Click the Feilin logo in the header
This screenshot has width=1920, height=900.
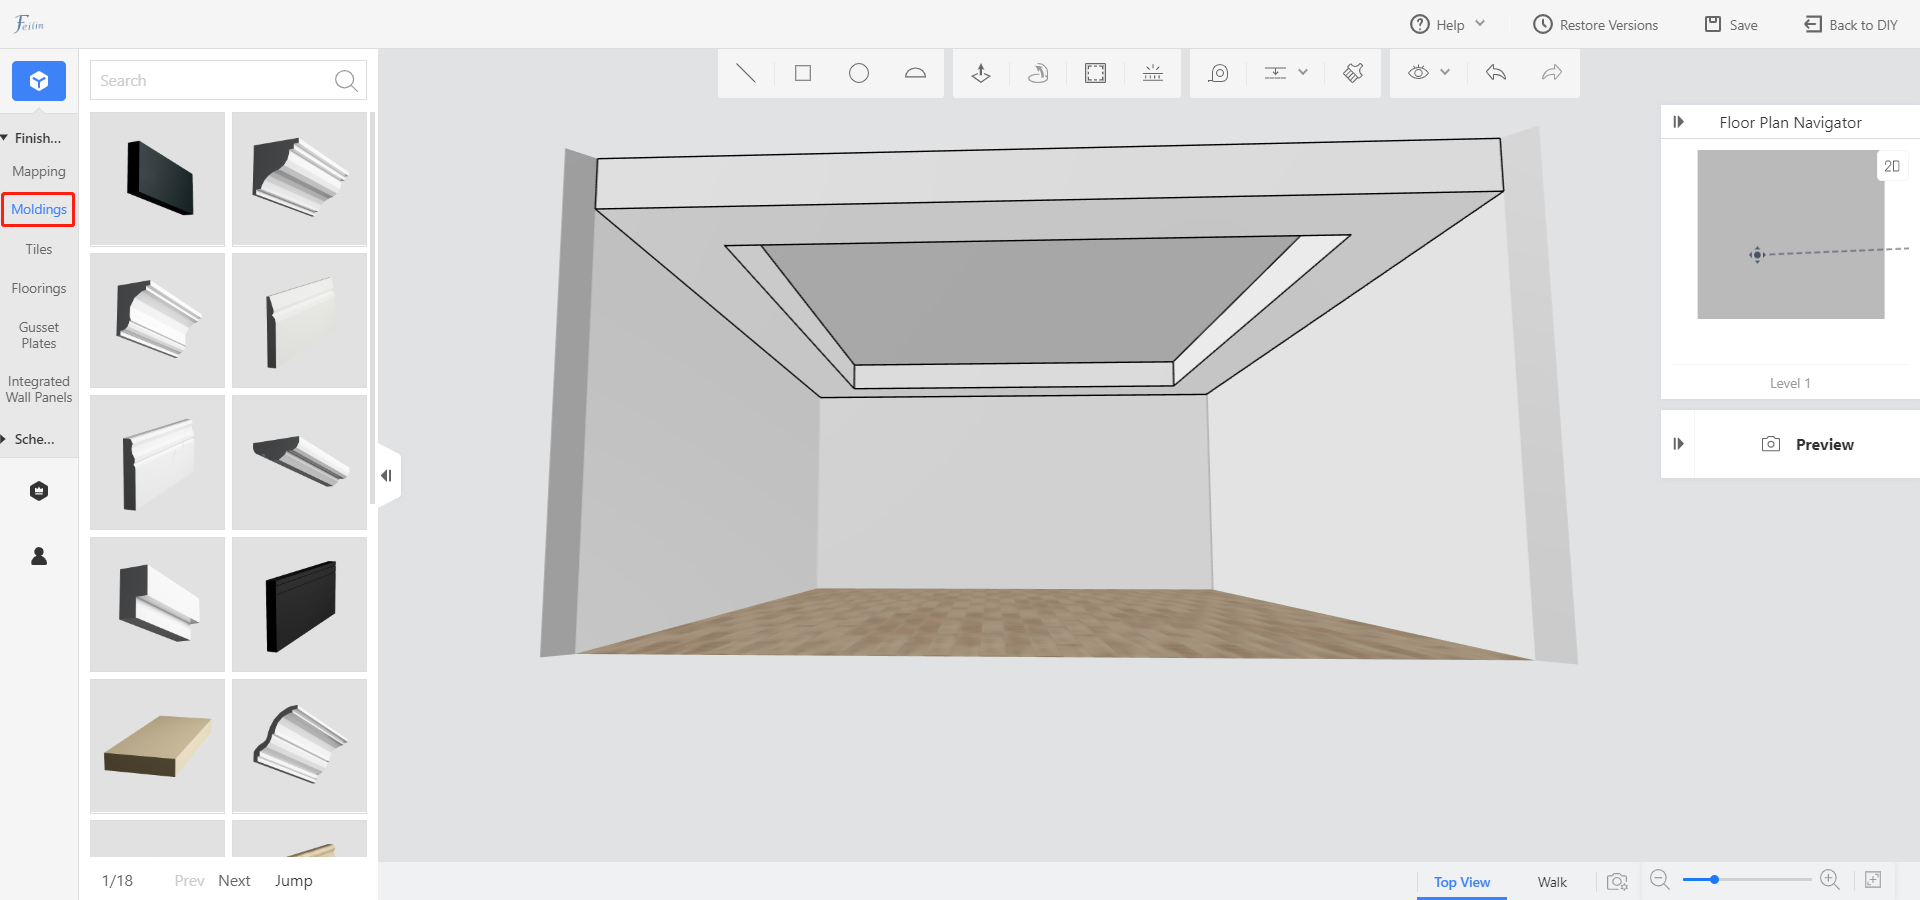(29, 24)
